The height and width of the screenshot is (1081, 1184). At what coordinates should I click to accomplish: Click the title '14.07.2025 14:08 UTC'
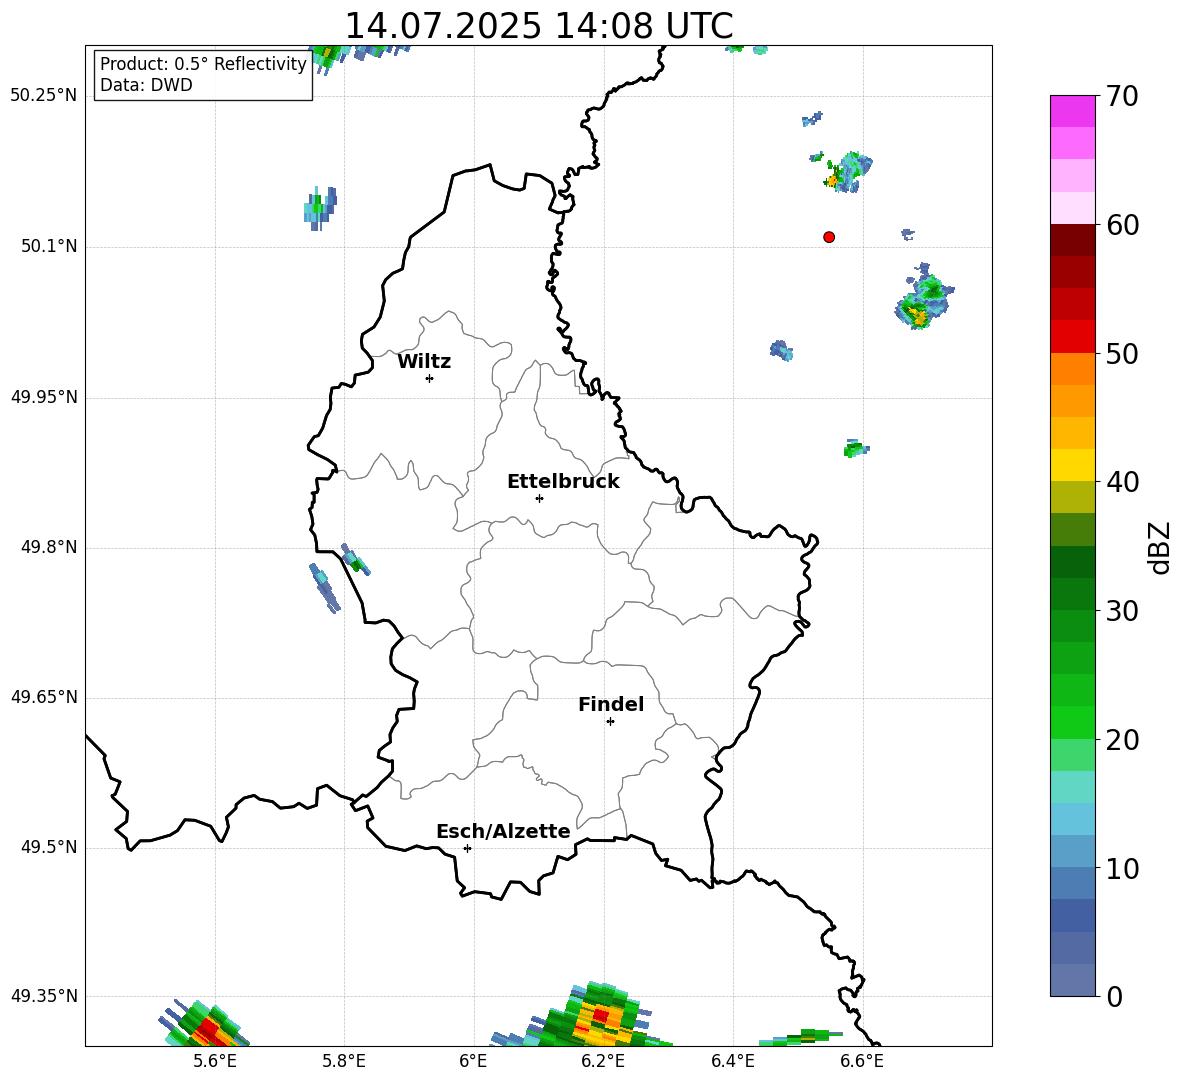[x=538, y=26]
